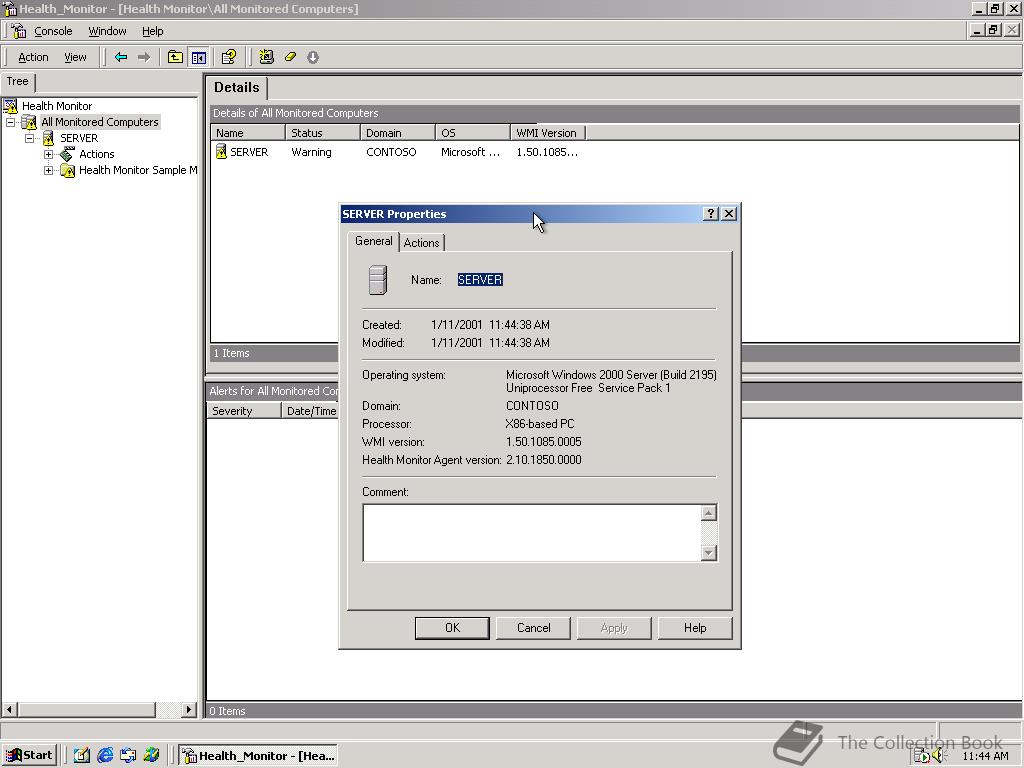Sort by the WMI Version column header
1024x768 pixels.
pos(548,133)
